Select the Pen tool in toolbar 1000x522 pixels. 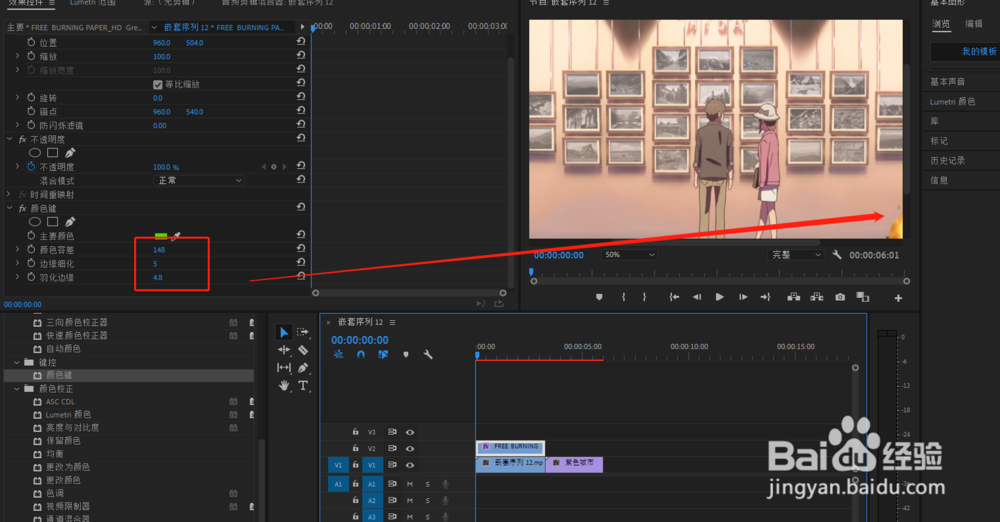pos(303,368)
